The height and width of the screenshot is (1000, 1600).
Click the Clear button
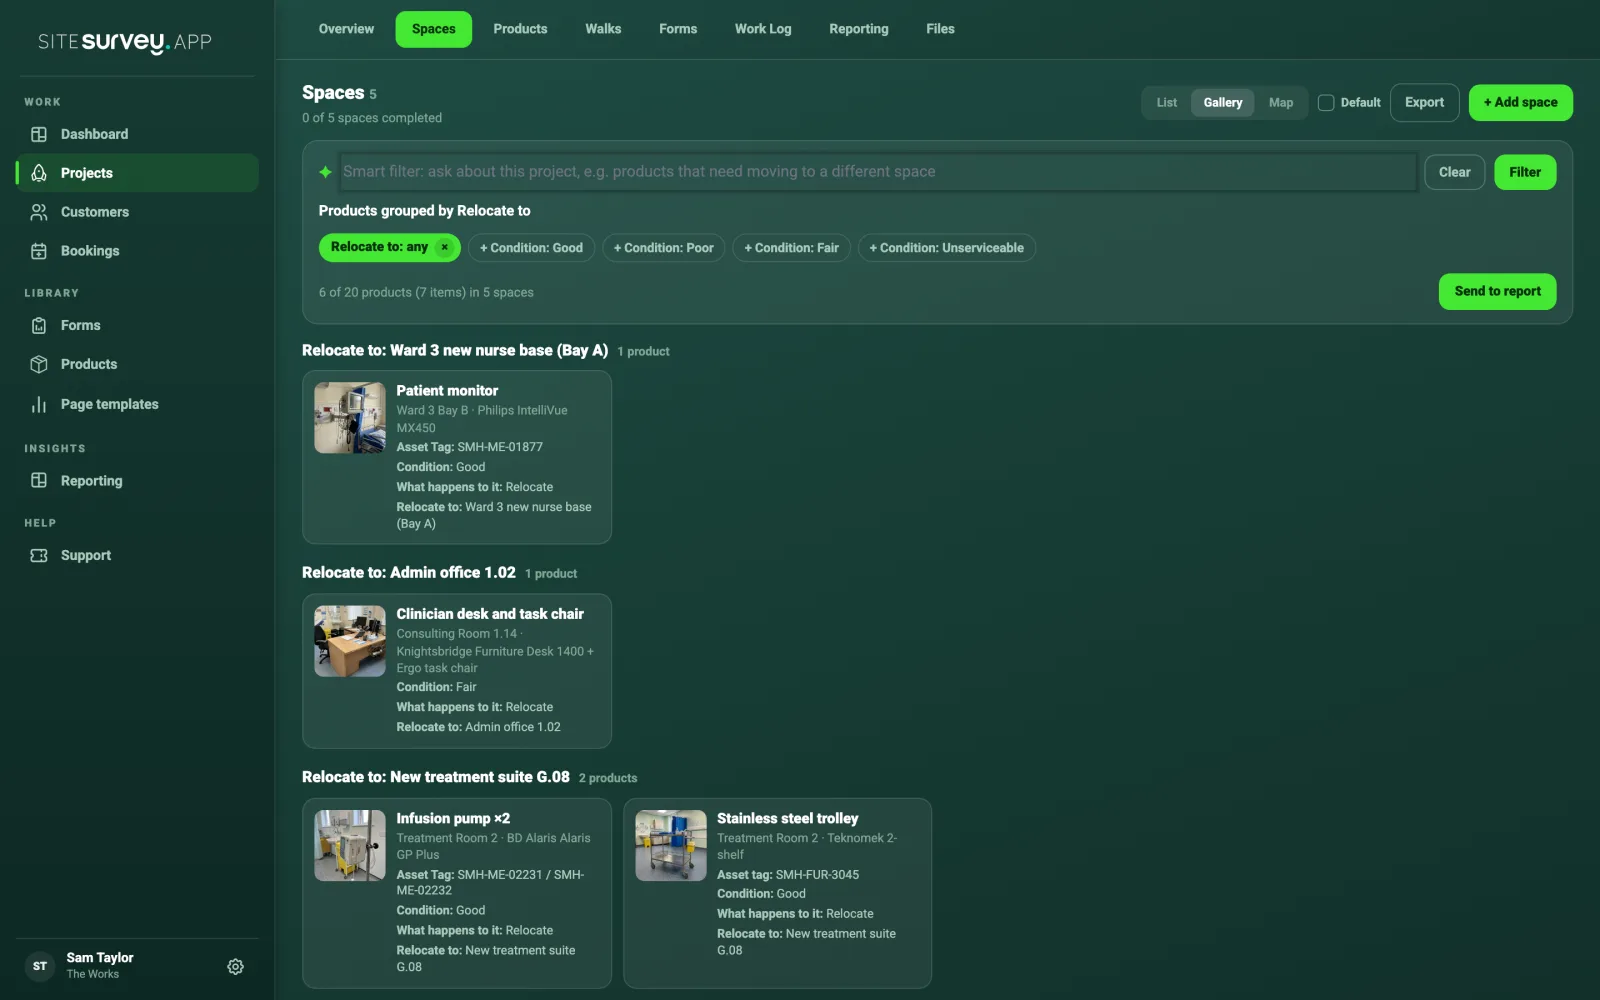(1454, 172)
